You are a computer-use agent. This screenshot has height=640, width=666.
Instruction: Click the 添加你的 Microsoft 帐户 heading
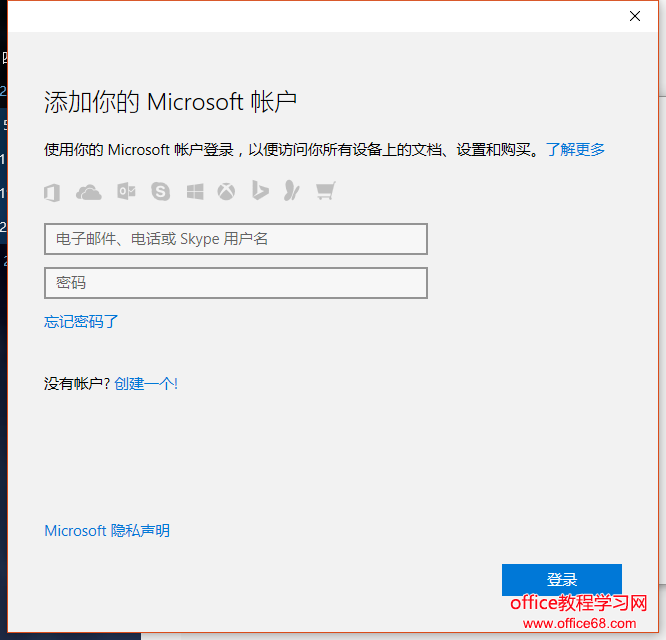coord(170,102)
